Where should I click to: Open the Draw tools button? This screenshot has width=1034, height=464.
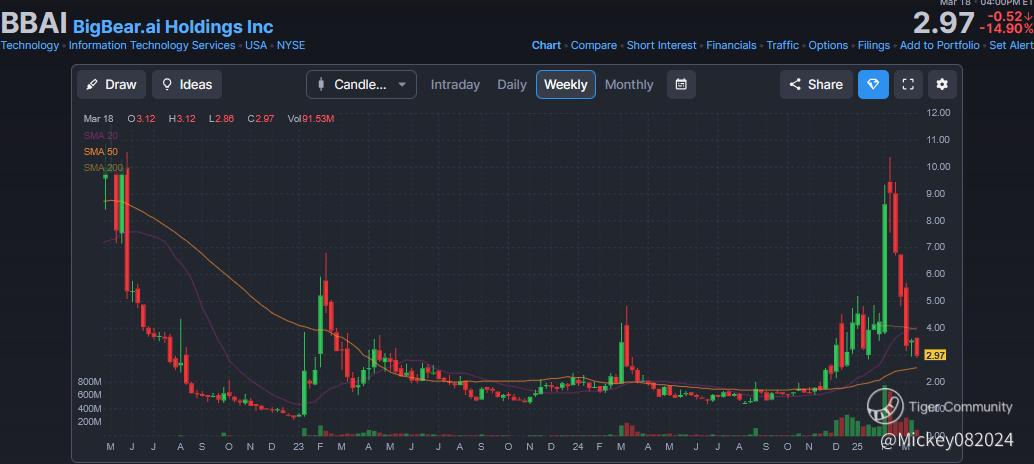(111, 84)
